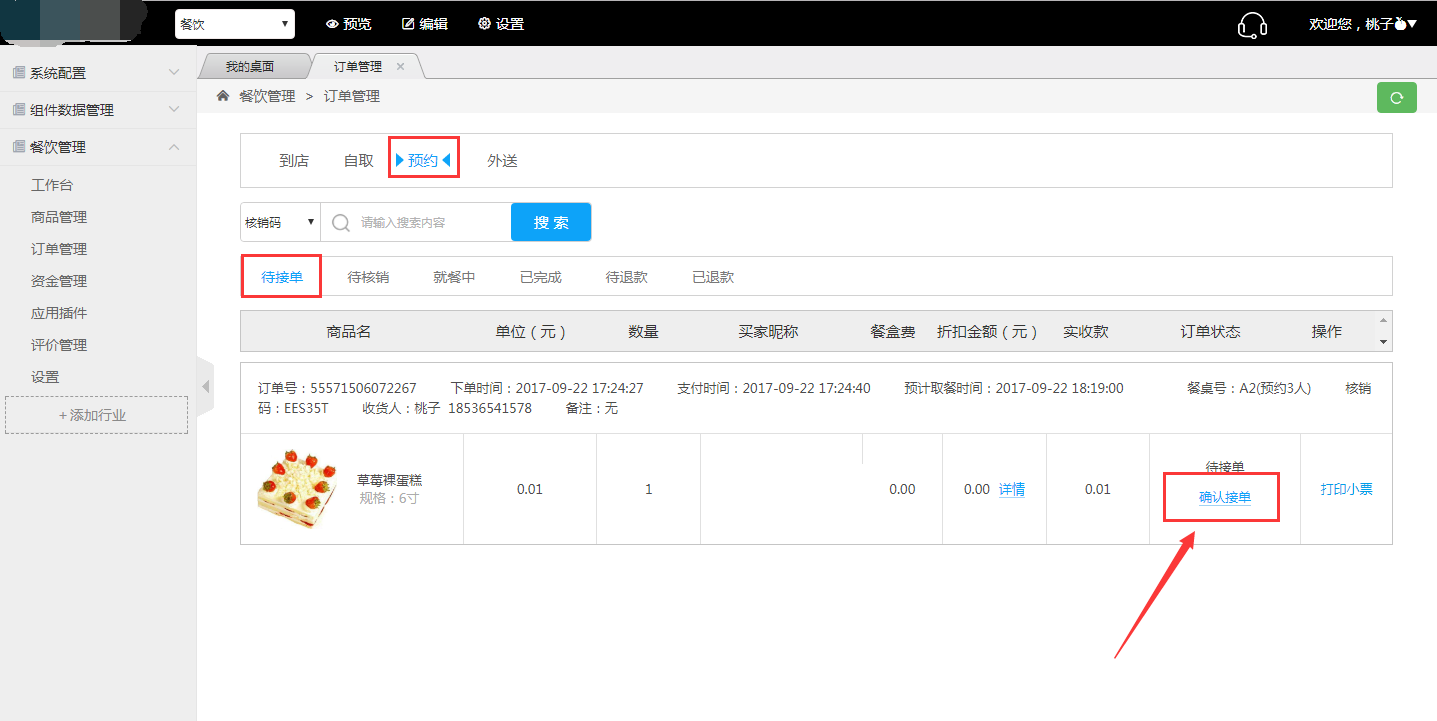Close the 订单管理 tab
This screenshot has height=721, width=1437.
[400, 66]
